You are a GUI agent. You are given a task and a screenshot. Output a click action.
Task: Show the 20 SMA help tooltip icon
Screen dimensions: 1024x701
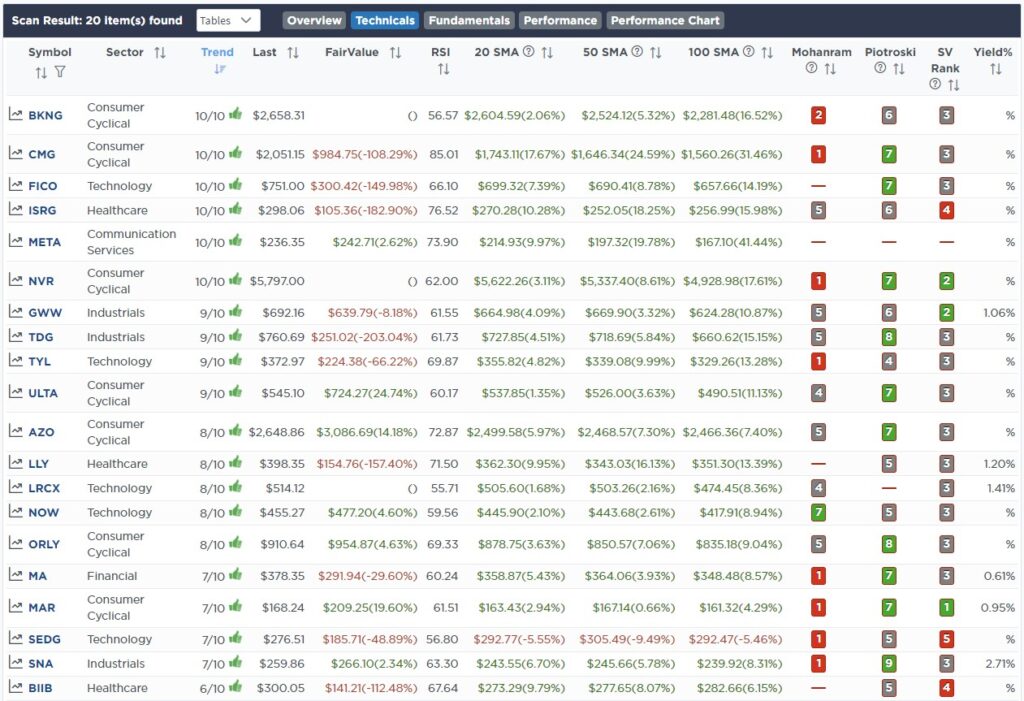tap(528, 52)
